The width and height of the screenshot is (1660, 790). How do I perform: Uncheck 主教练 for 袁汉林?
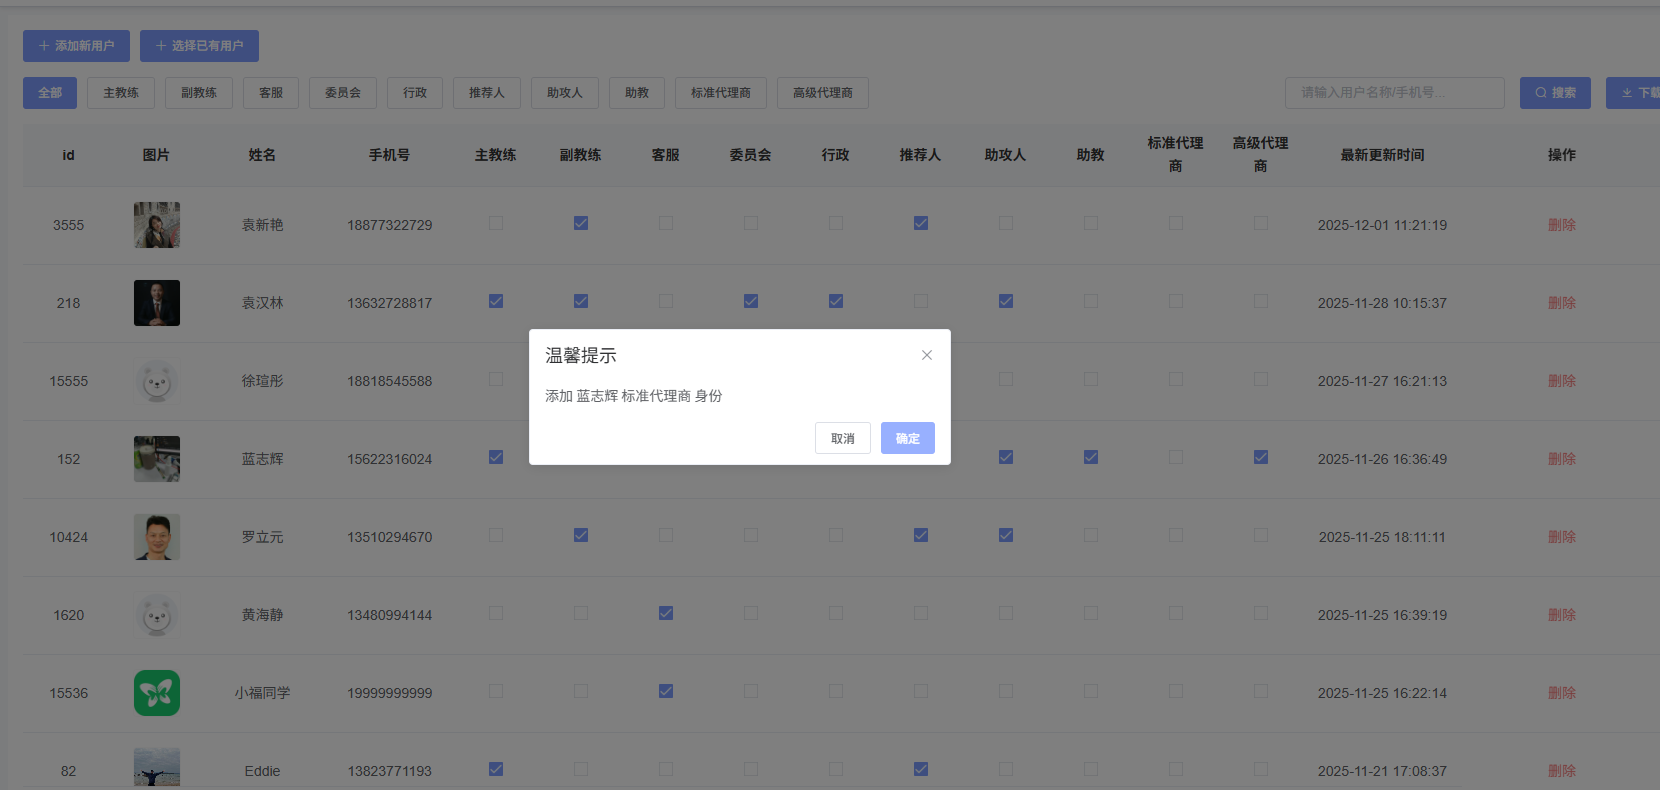coord(496,301)
